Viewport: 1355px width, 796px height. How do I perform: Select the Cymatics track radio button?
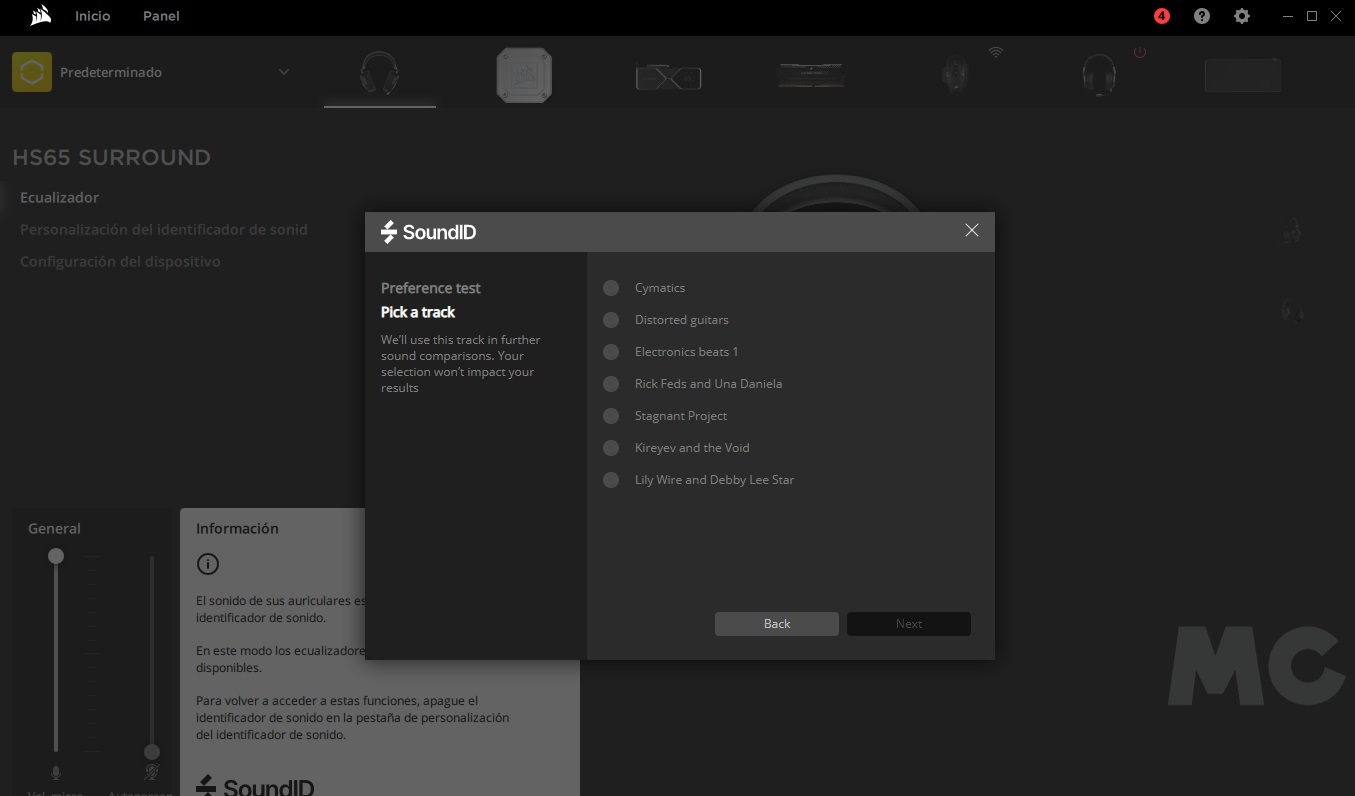tap(611, 288)
